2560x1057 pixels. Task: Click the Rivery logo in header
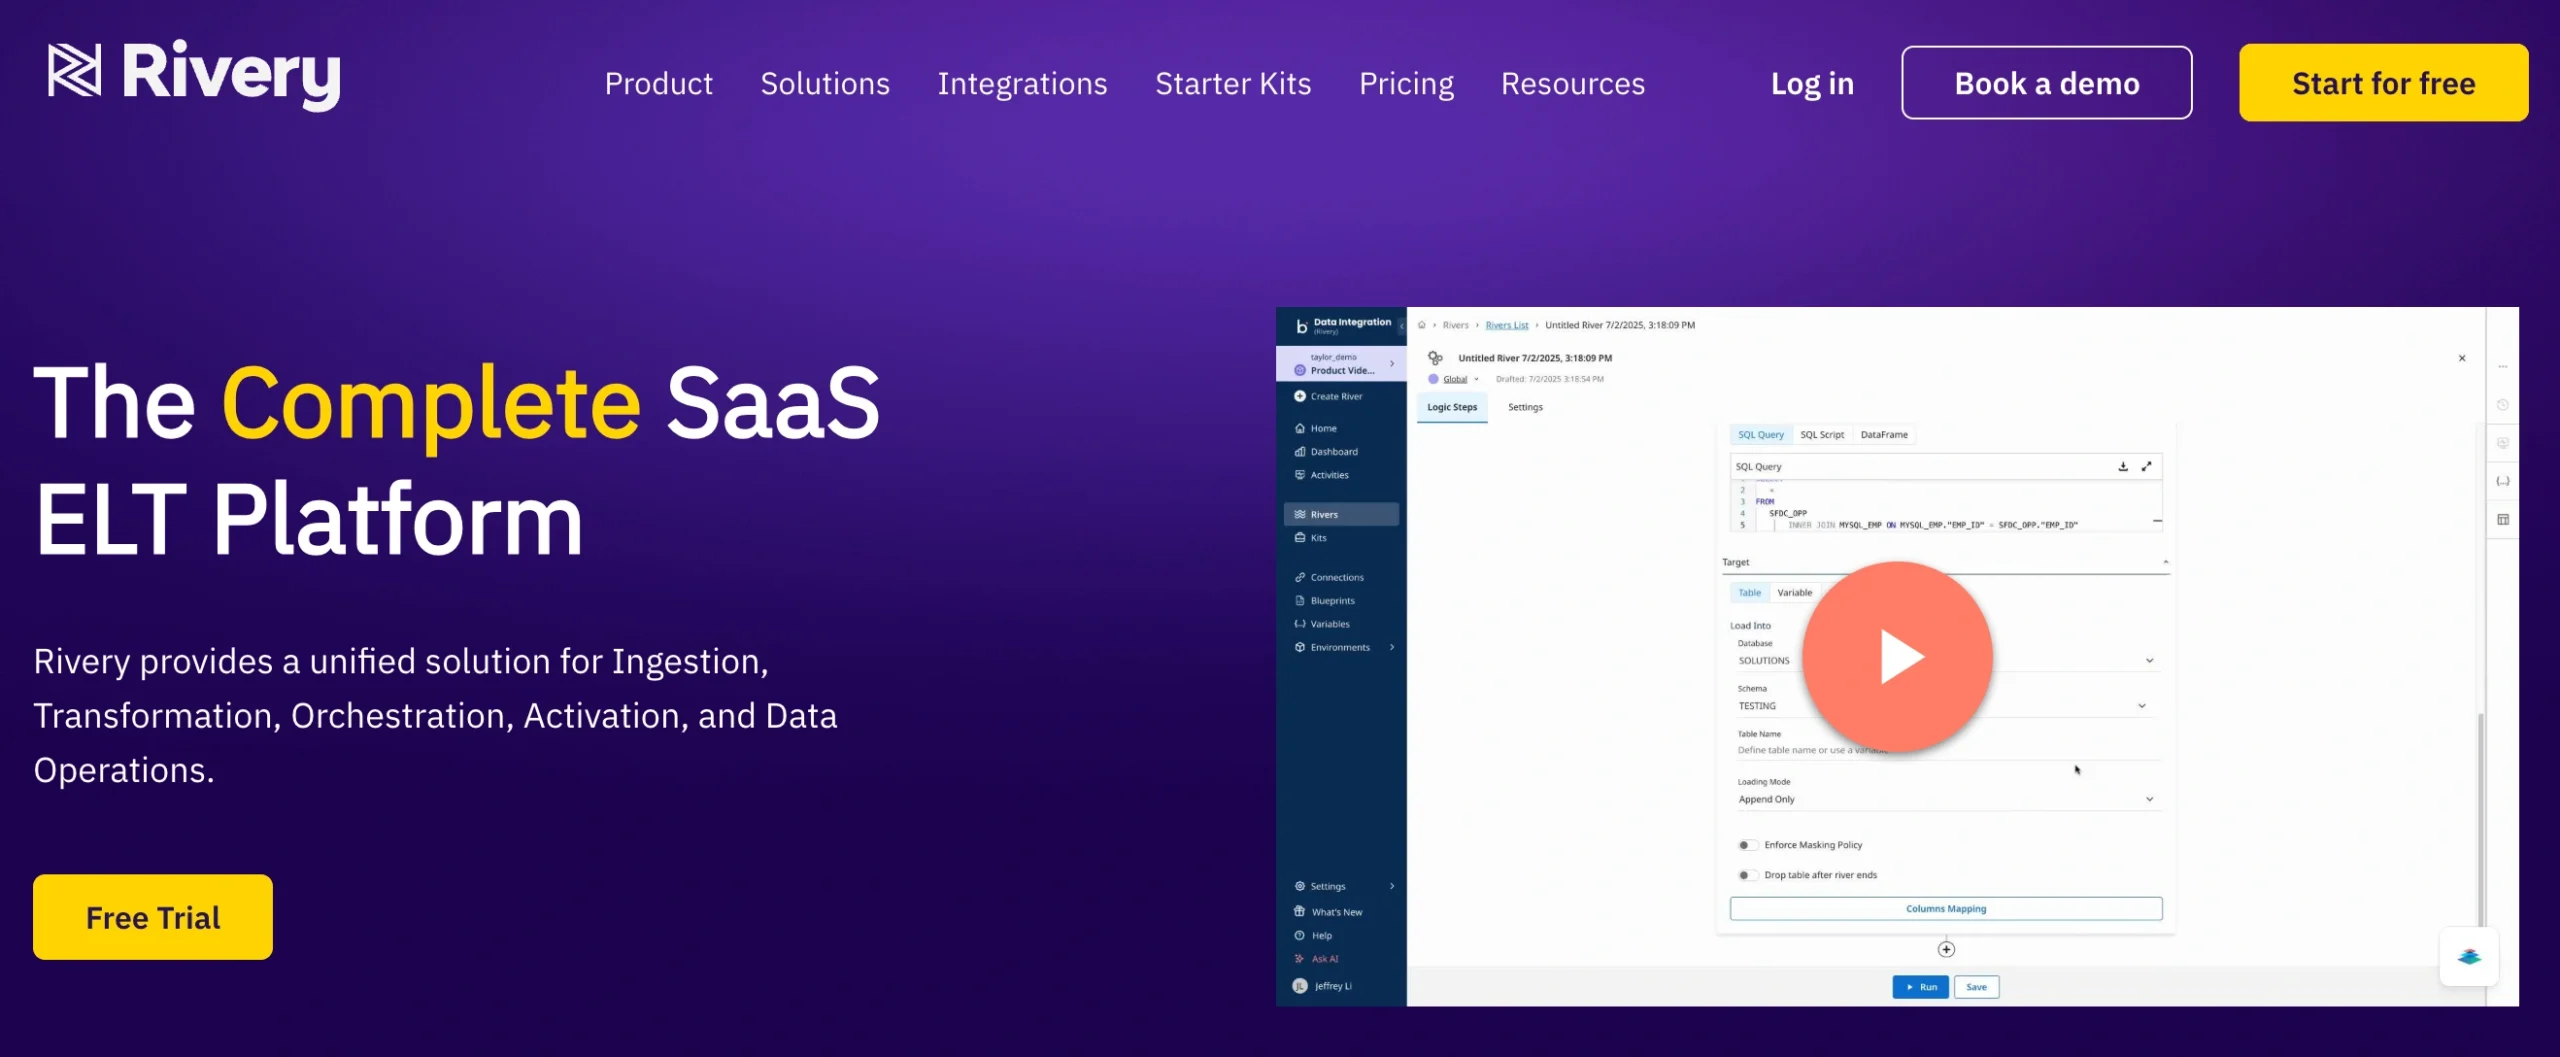pos(194,74)
